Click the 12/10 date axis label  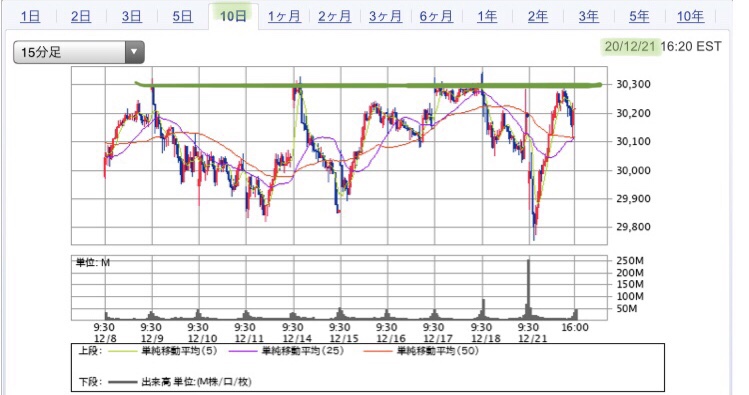pos(202,338)
